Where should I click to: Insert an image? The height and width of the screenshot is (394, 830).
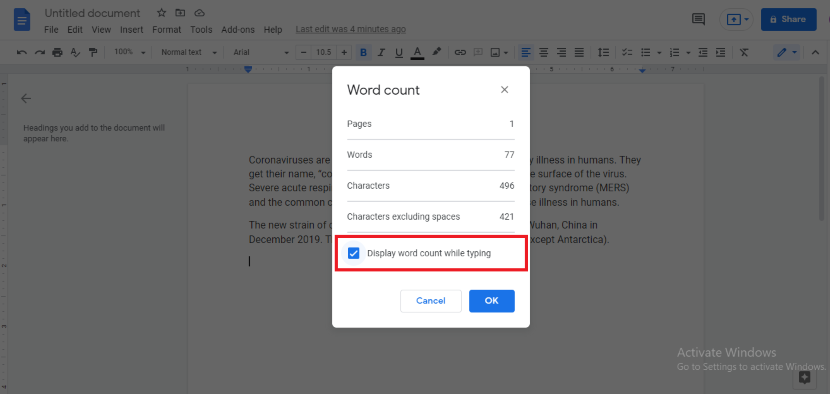click(x=495, y=52)
